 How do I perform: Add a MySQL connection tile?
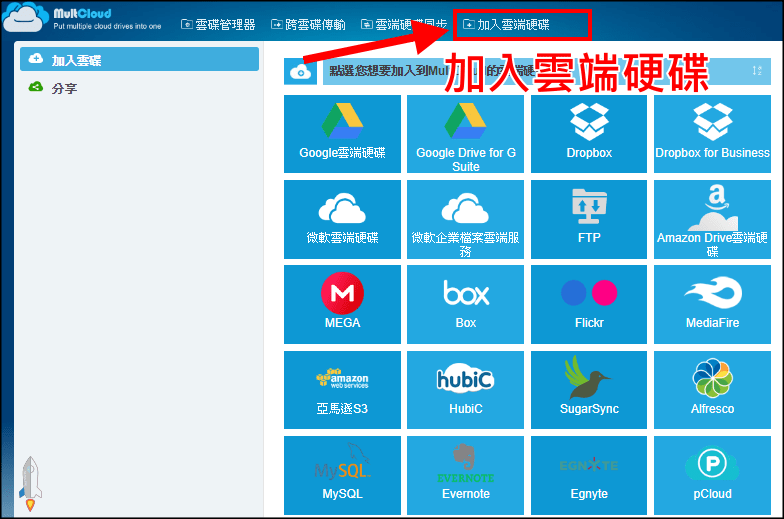point(342,476)
